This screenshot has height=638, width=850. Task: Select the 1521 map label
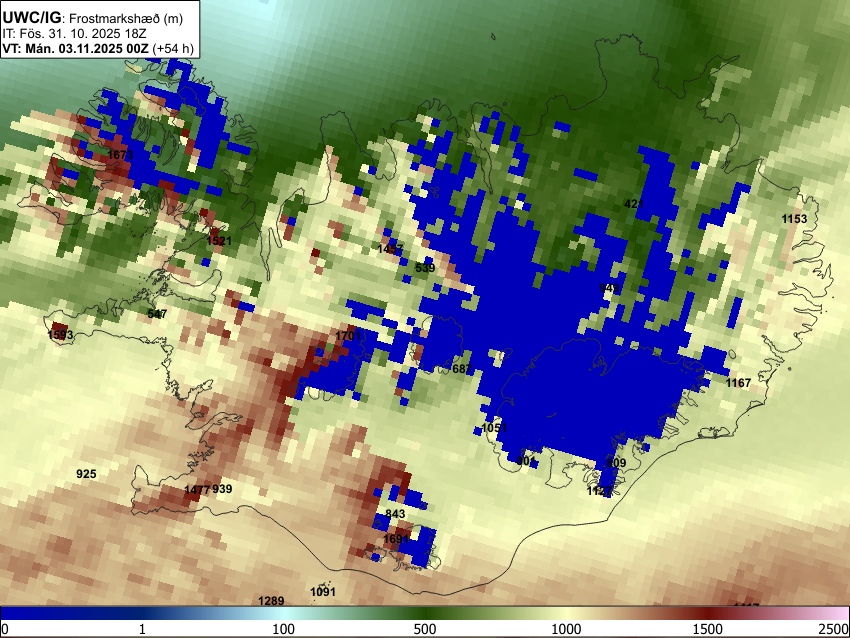(x=219, y=241)
